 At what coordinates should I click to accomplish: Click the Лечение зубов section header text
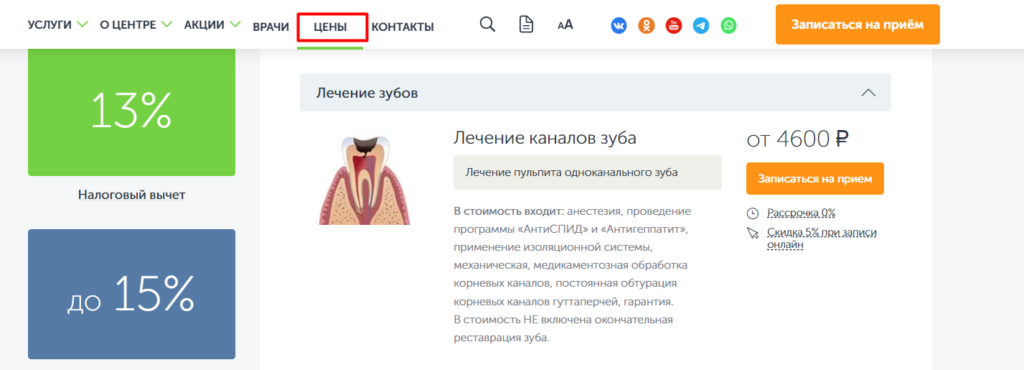pos(367,93)
